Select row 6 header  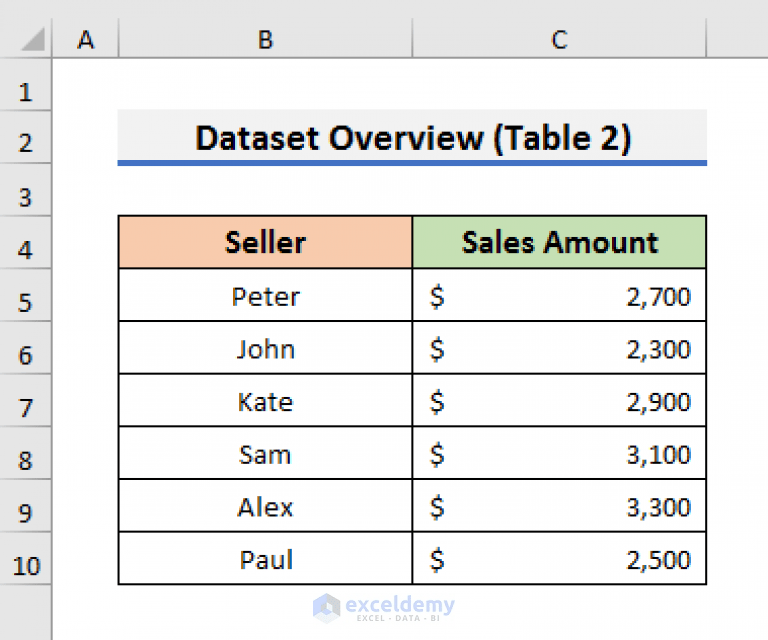click(25, 348)
